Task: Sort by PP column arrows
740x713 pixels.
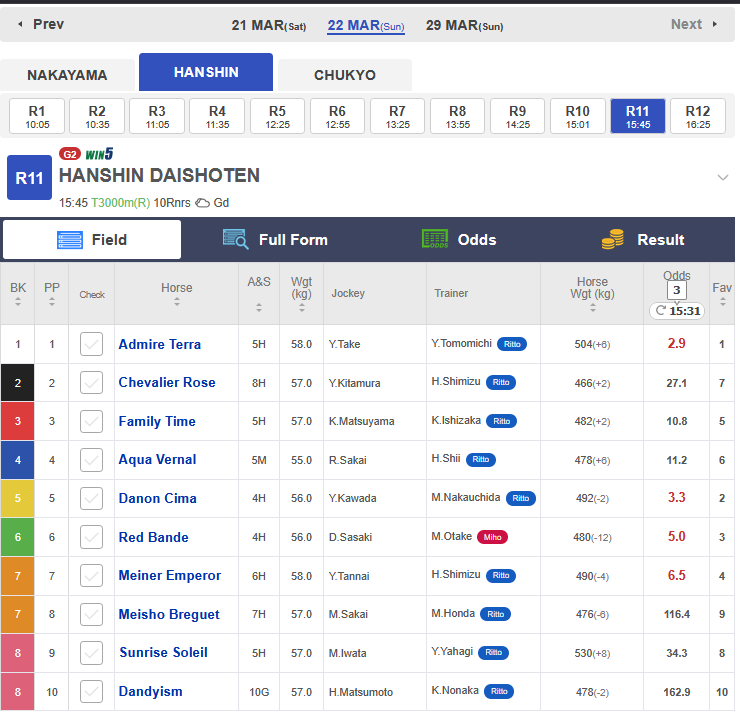Action: point(52,302)
